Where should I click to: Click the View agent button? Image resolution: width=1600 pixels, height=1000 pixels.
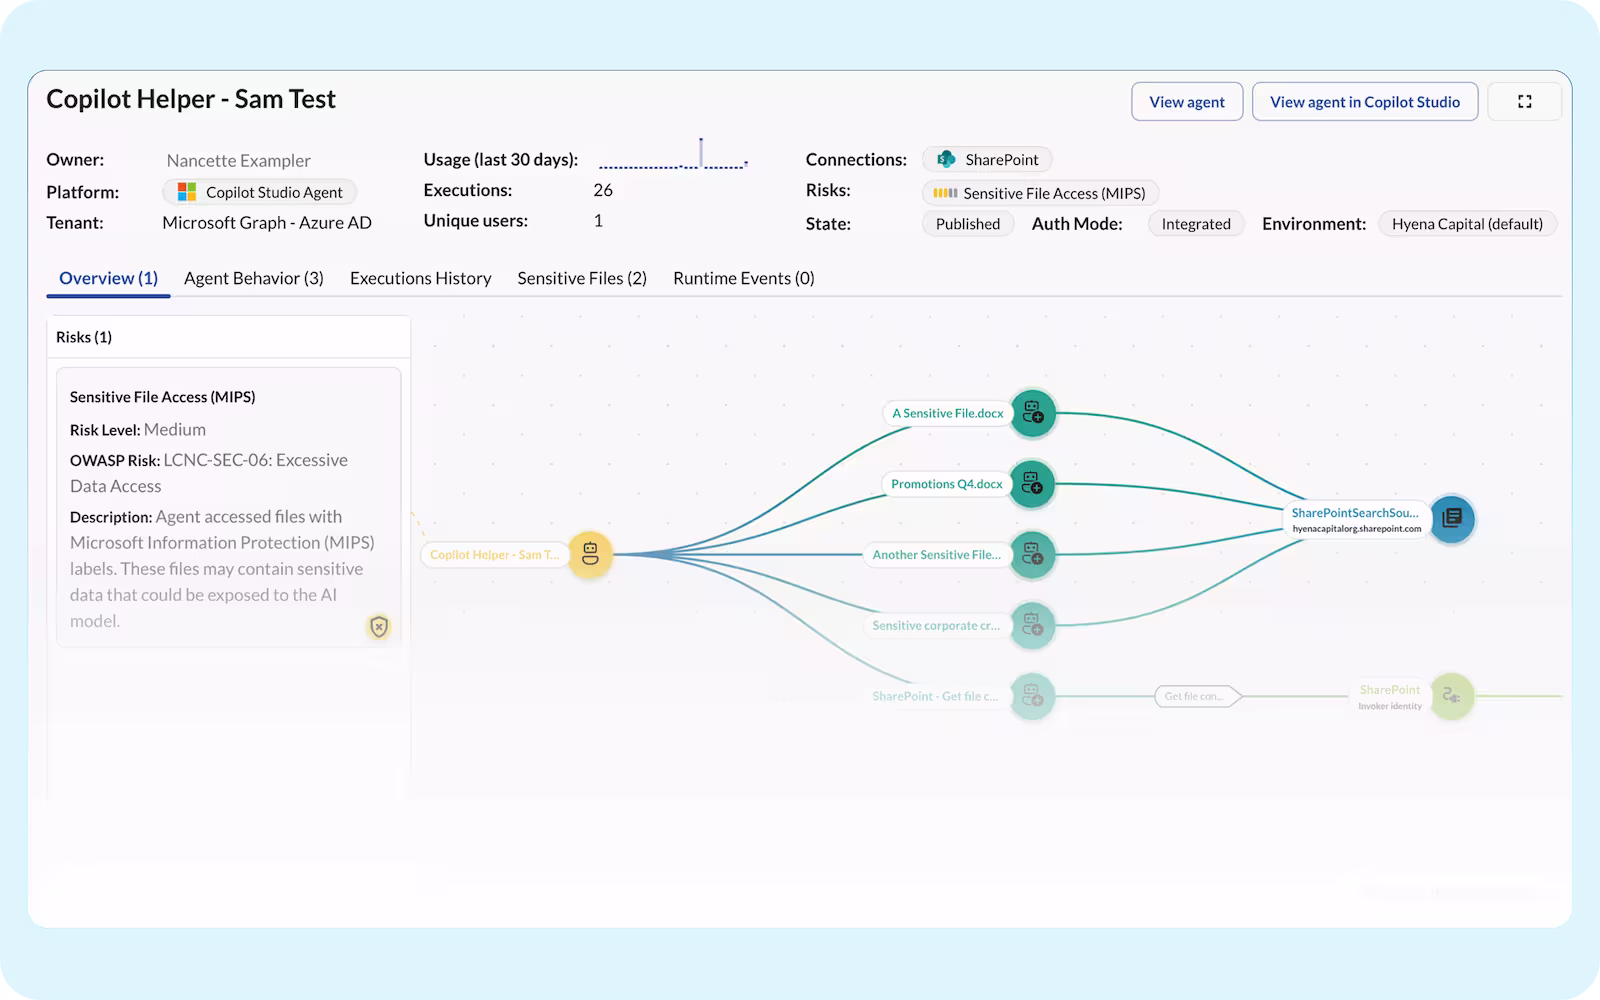tap(1187, 101)
